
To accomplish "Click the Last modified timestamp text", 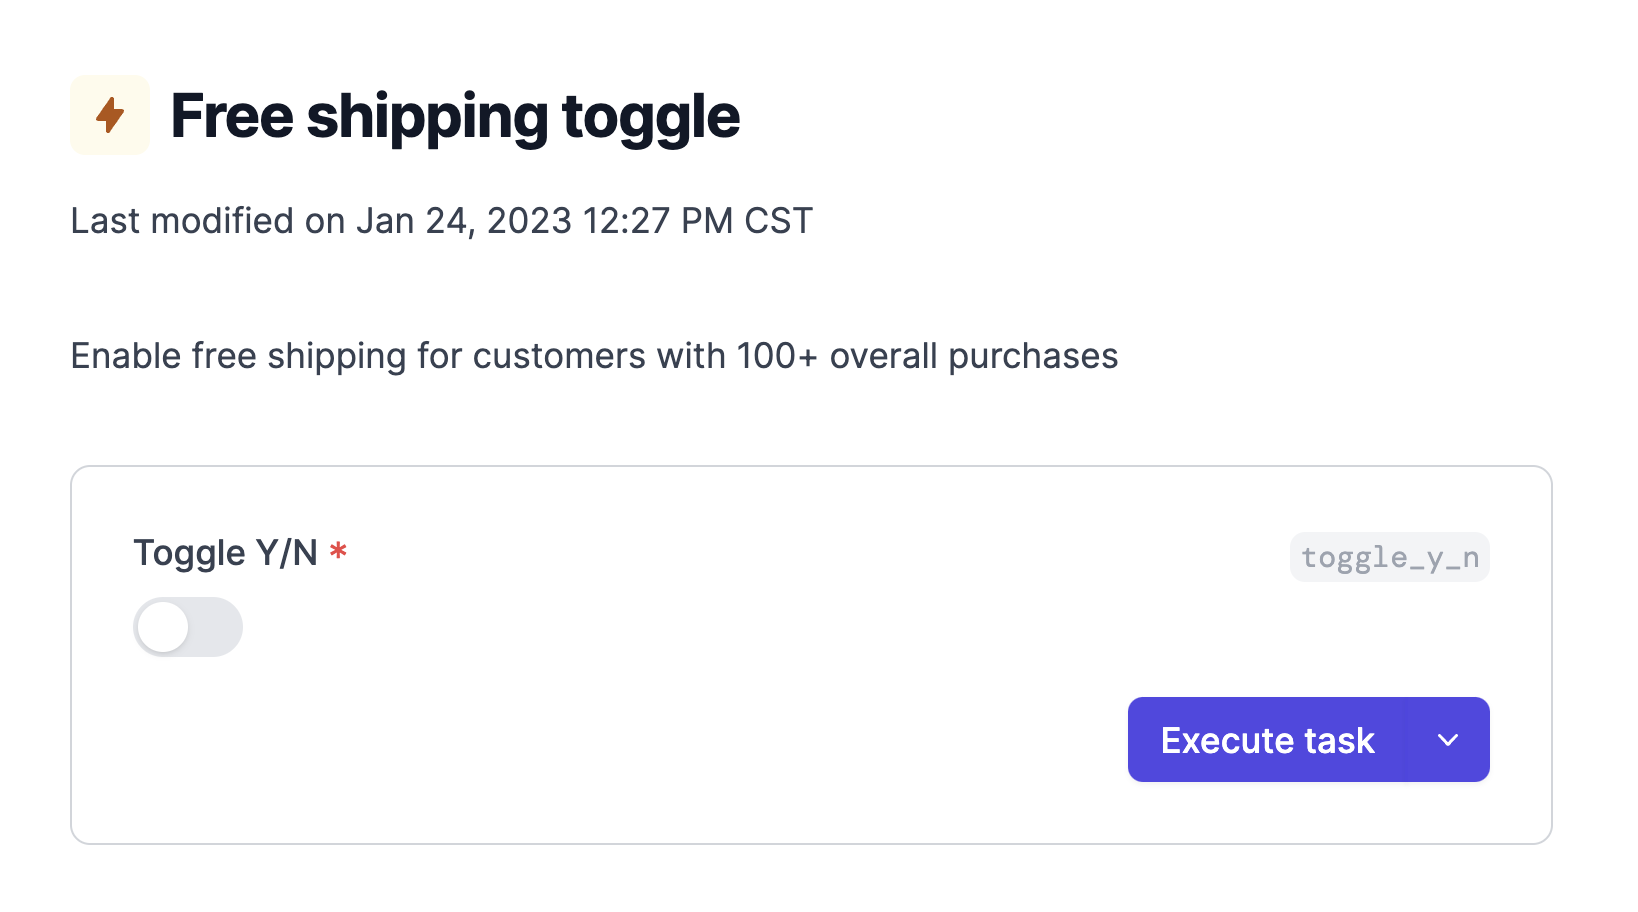I will click(x=441, y=221).
